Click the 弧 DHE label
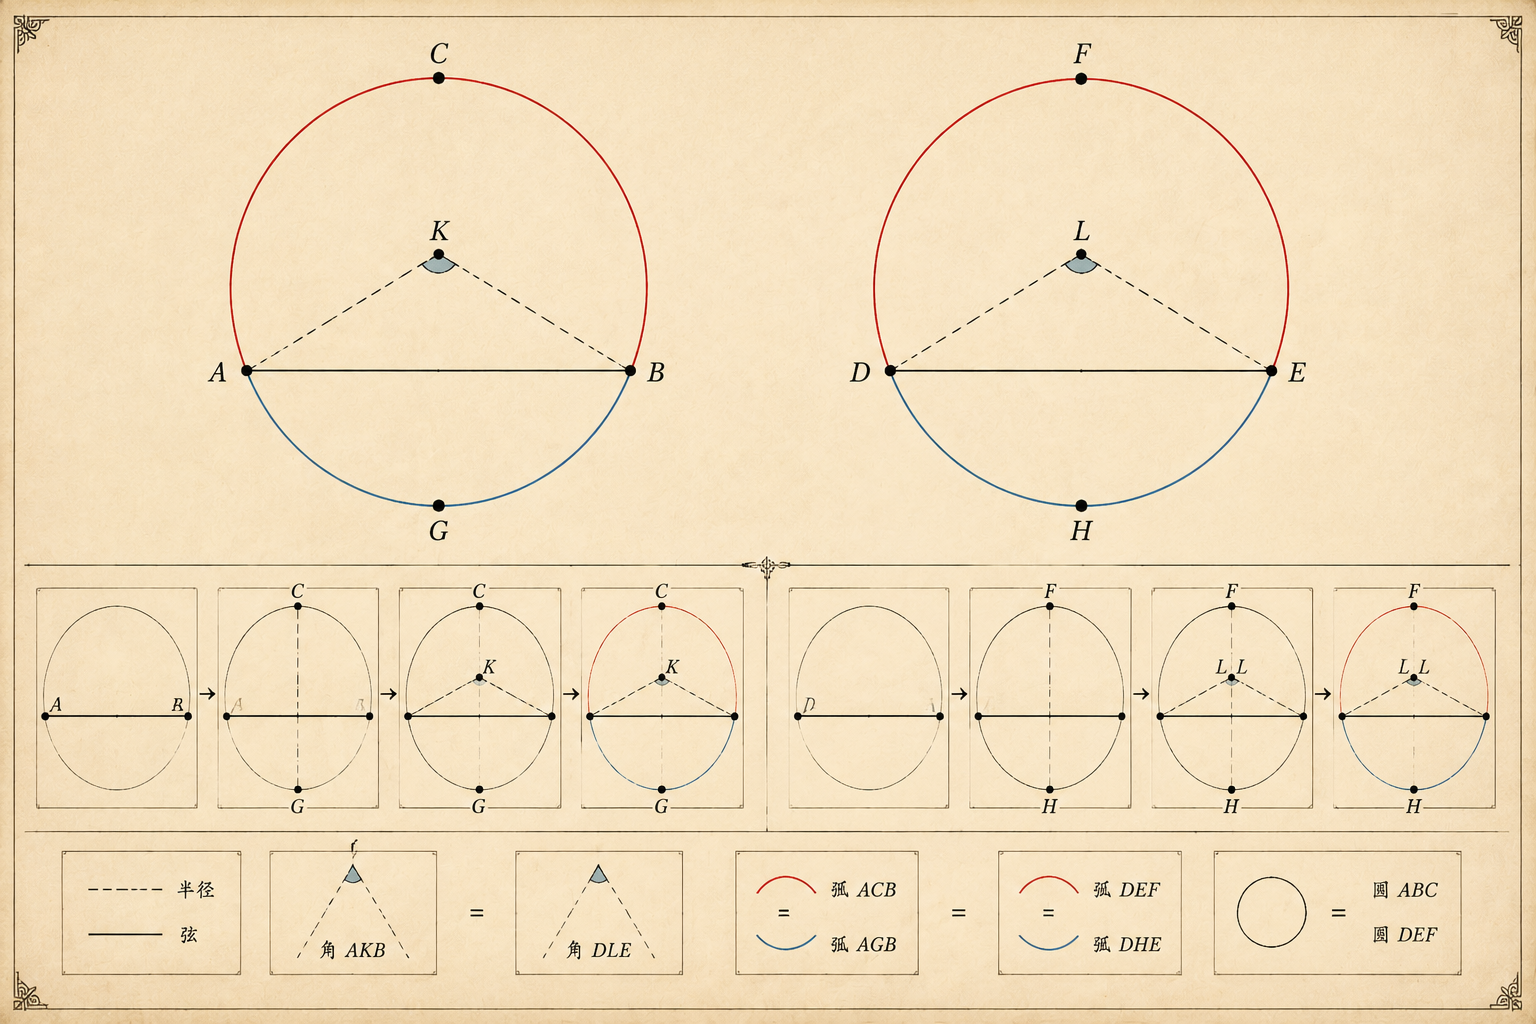 pyautogui.click(x=1127, y=944)
